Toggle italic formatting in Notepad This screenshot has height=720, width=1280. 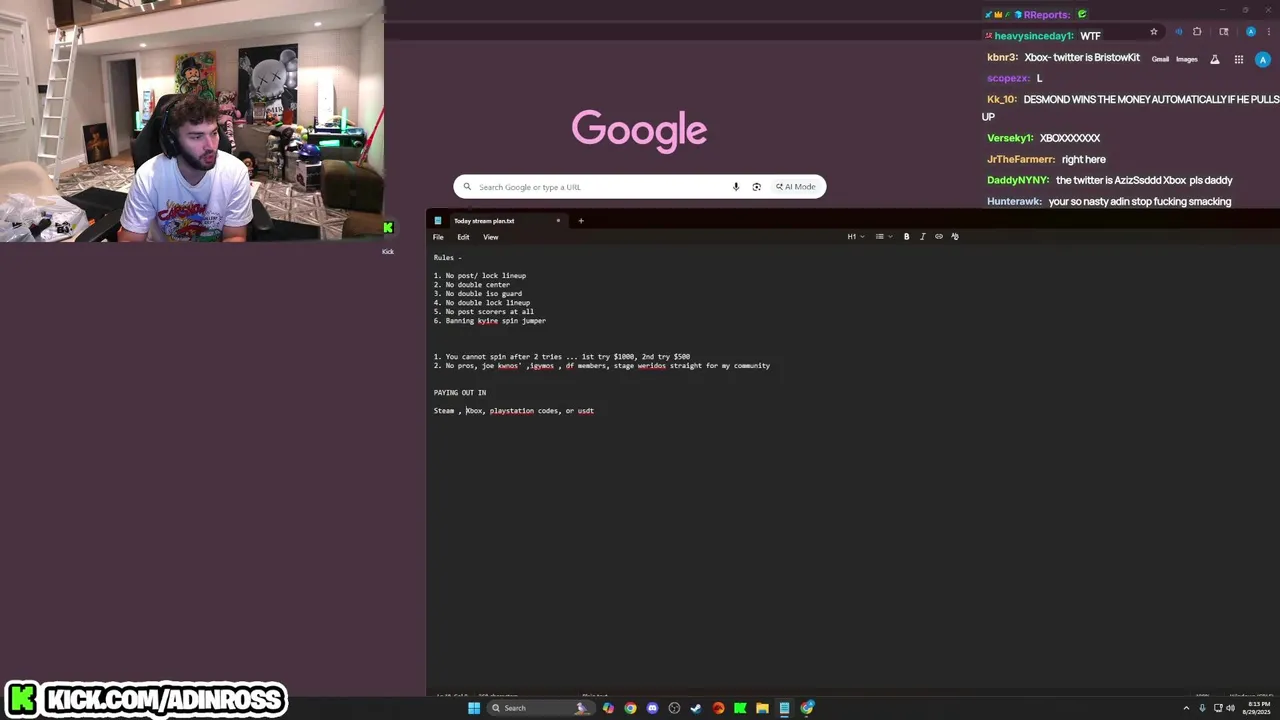(923, 237)
